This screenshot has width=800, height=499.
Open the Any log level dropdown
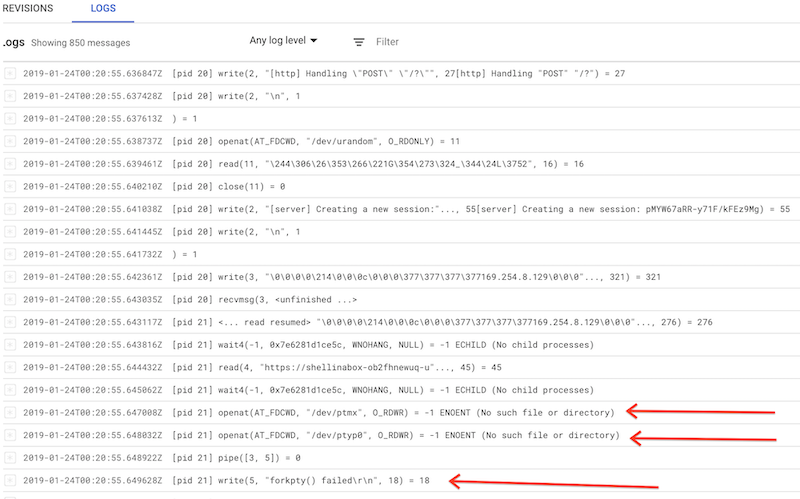(283, 41)
